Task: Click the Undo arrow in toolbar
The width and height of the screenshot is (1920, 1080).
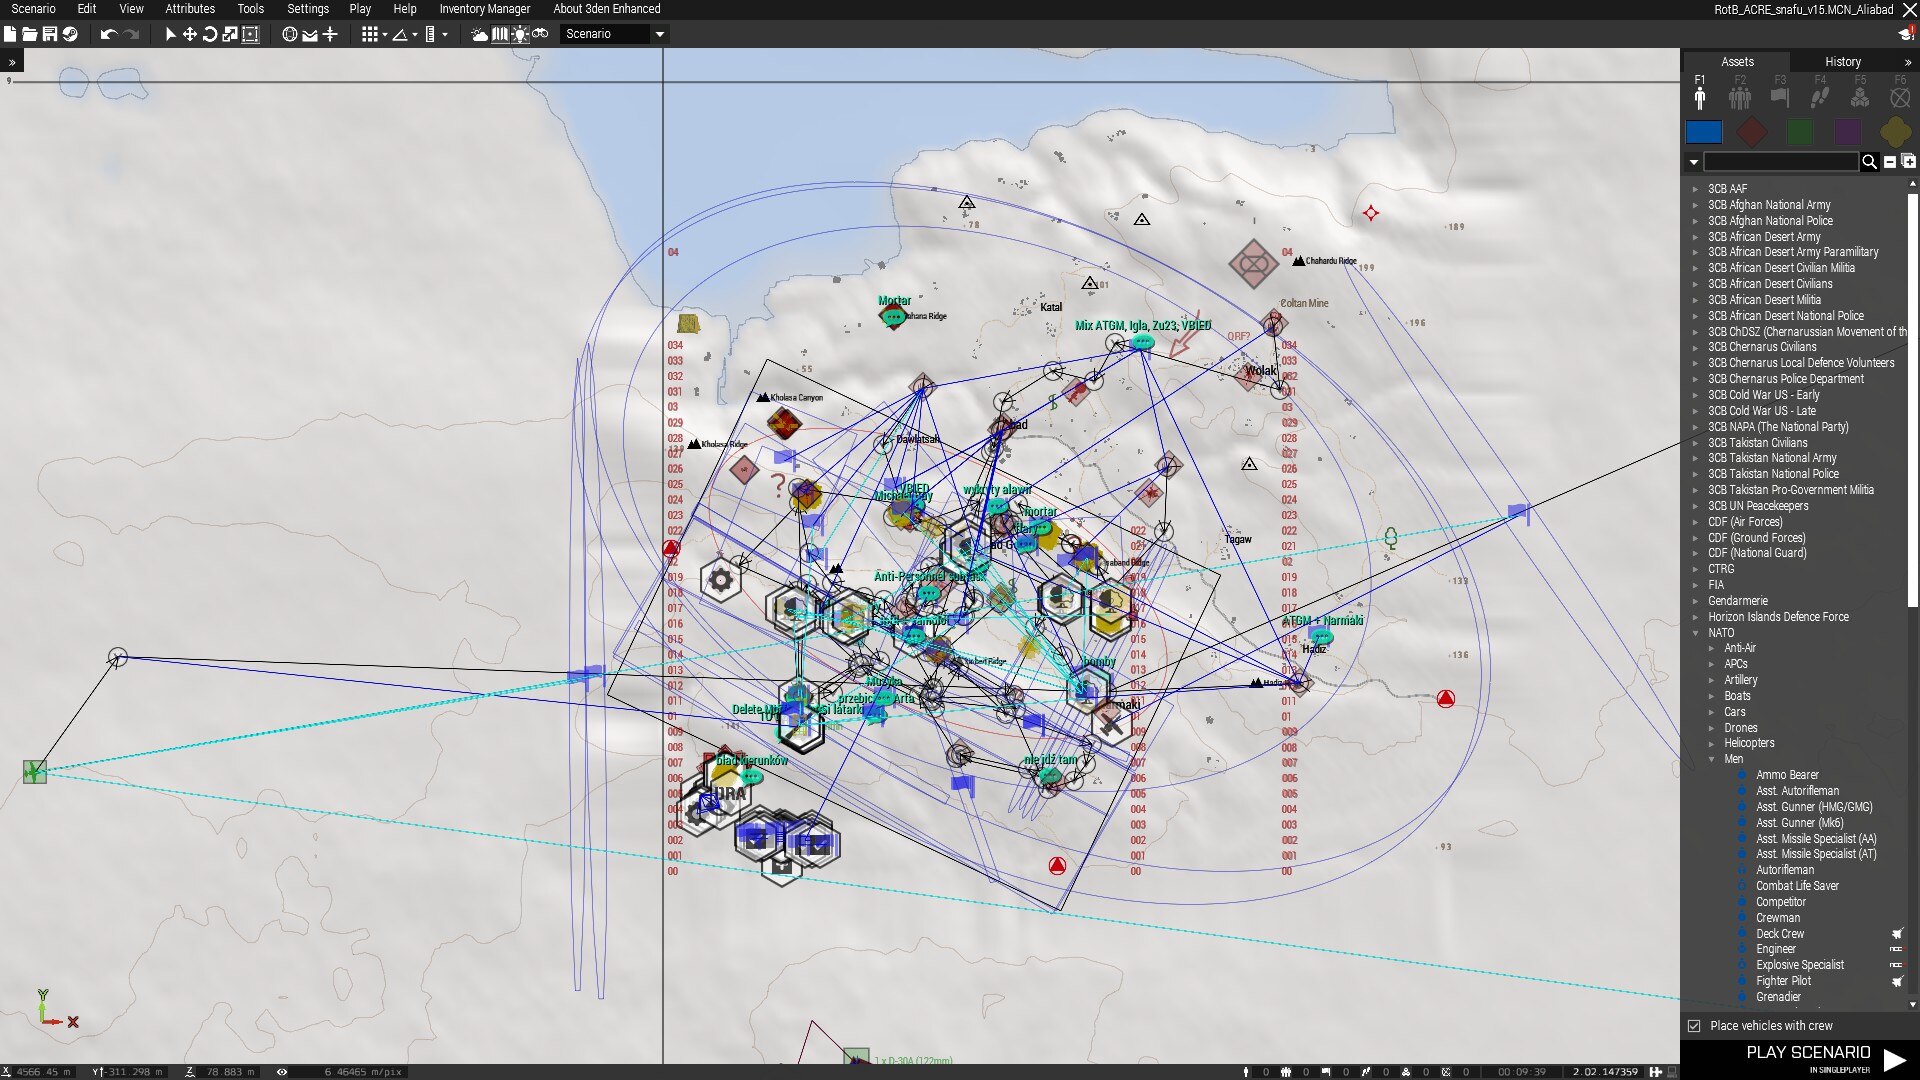Action: click(x=108, y=34)
